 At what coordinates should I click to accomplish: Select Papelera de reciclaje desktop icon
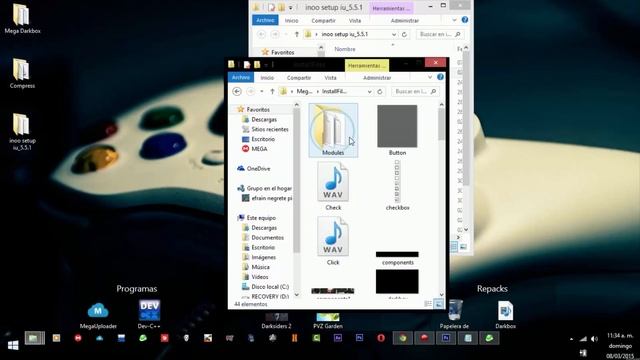click(455, 315)
